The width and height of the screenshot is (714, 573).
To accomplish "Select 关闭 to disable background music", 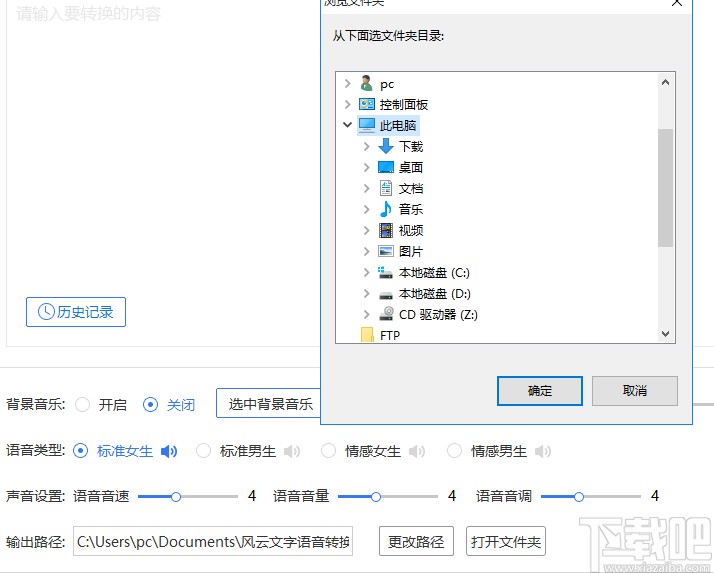I will click(150, 404).
